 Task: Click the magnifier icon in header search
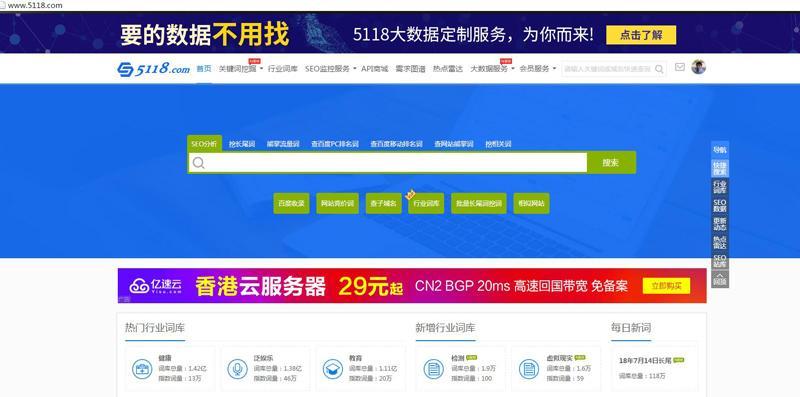(659, 69)
